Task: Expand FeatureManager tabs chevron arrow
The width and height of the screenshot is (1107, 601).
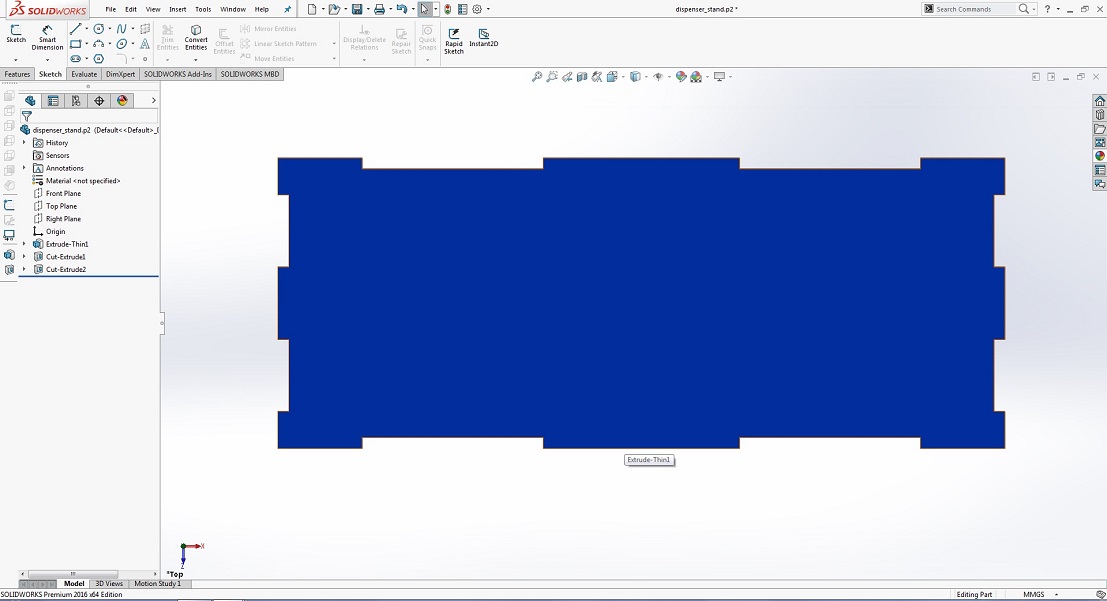Action: click(153, 101)
